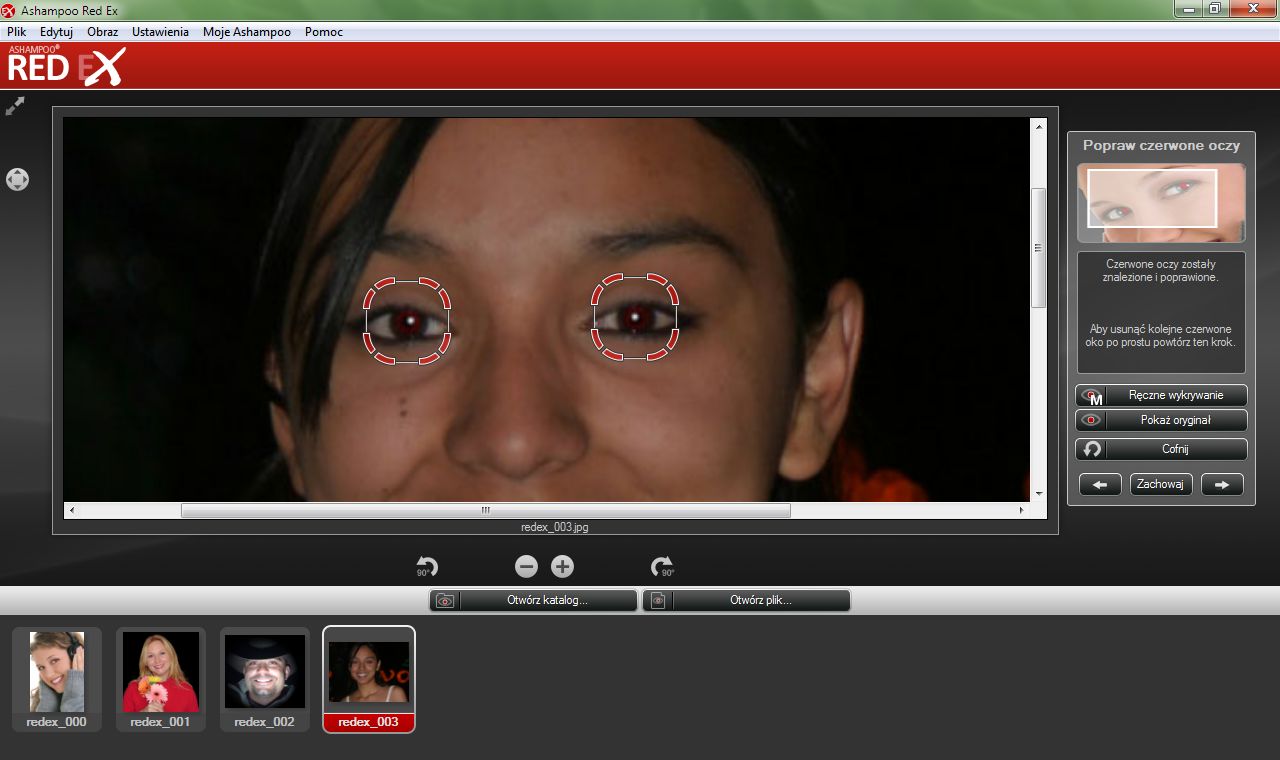The image size is (1280, 760).
Task: Click the vertical scrollbar up arrow
Action: tap(1038, 127)
